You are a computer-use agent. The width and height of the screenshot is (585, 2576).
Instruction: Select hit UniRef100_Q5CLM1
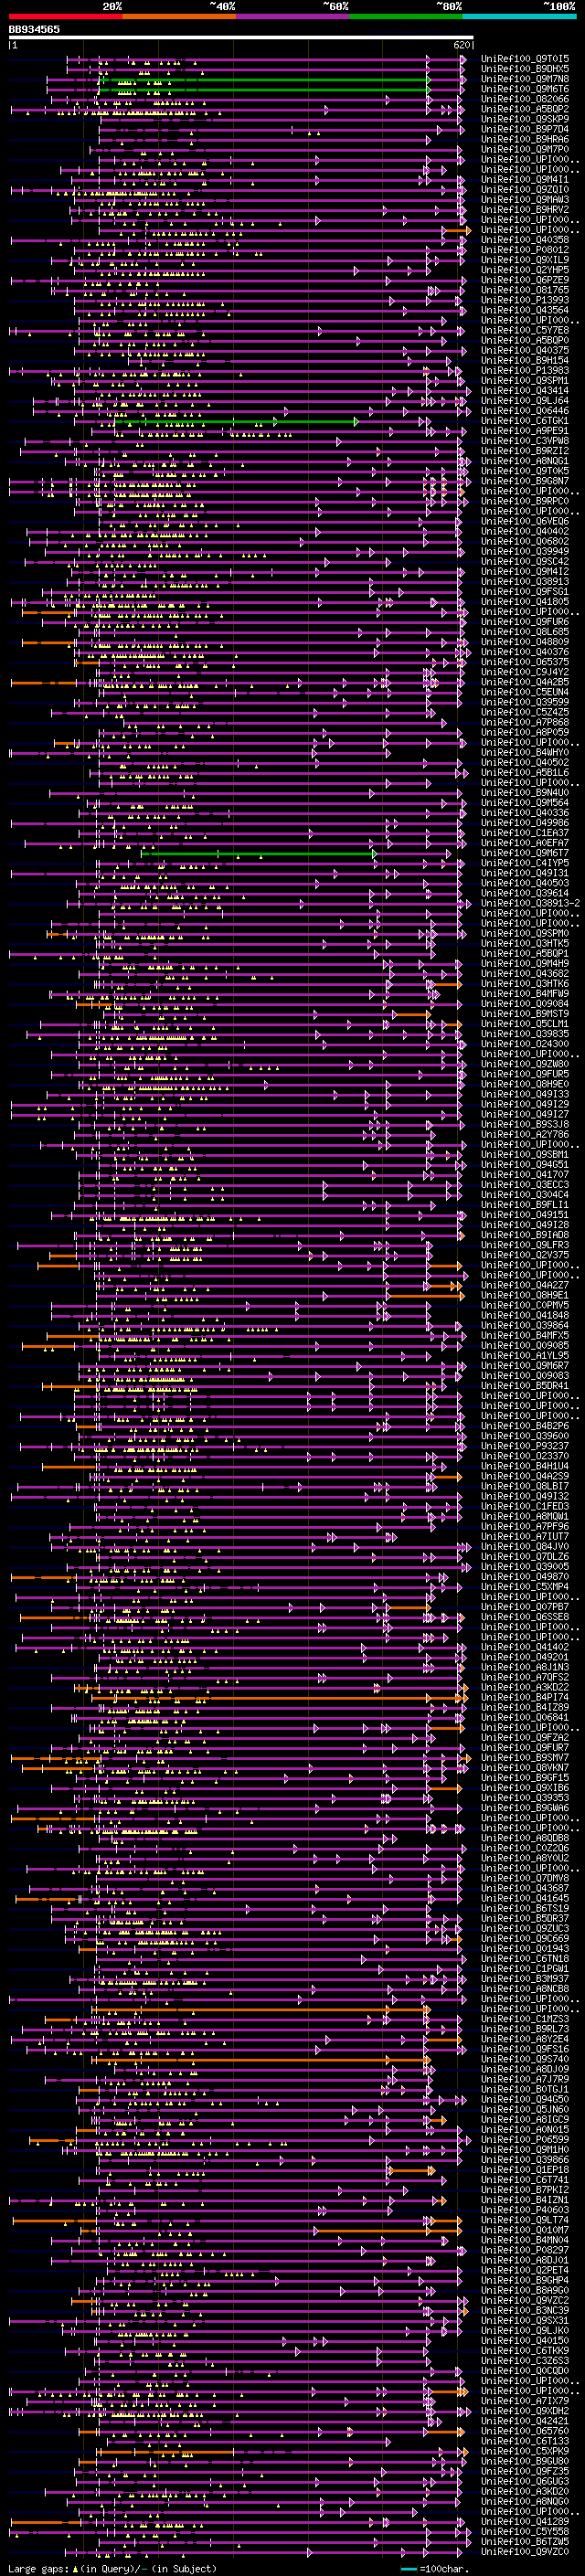525,1024
